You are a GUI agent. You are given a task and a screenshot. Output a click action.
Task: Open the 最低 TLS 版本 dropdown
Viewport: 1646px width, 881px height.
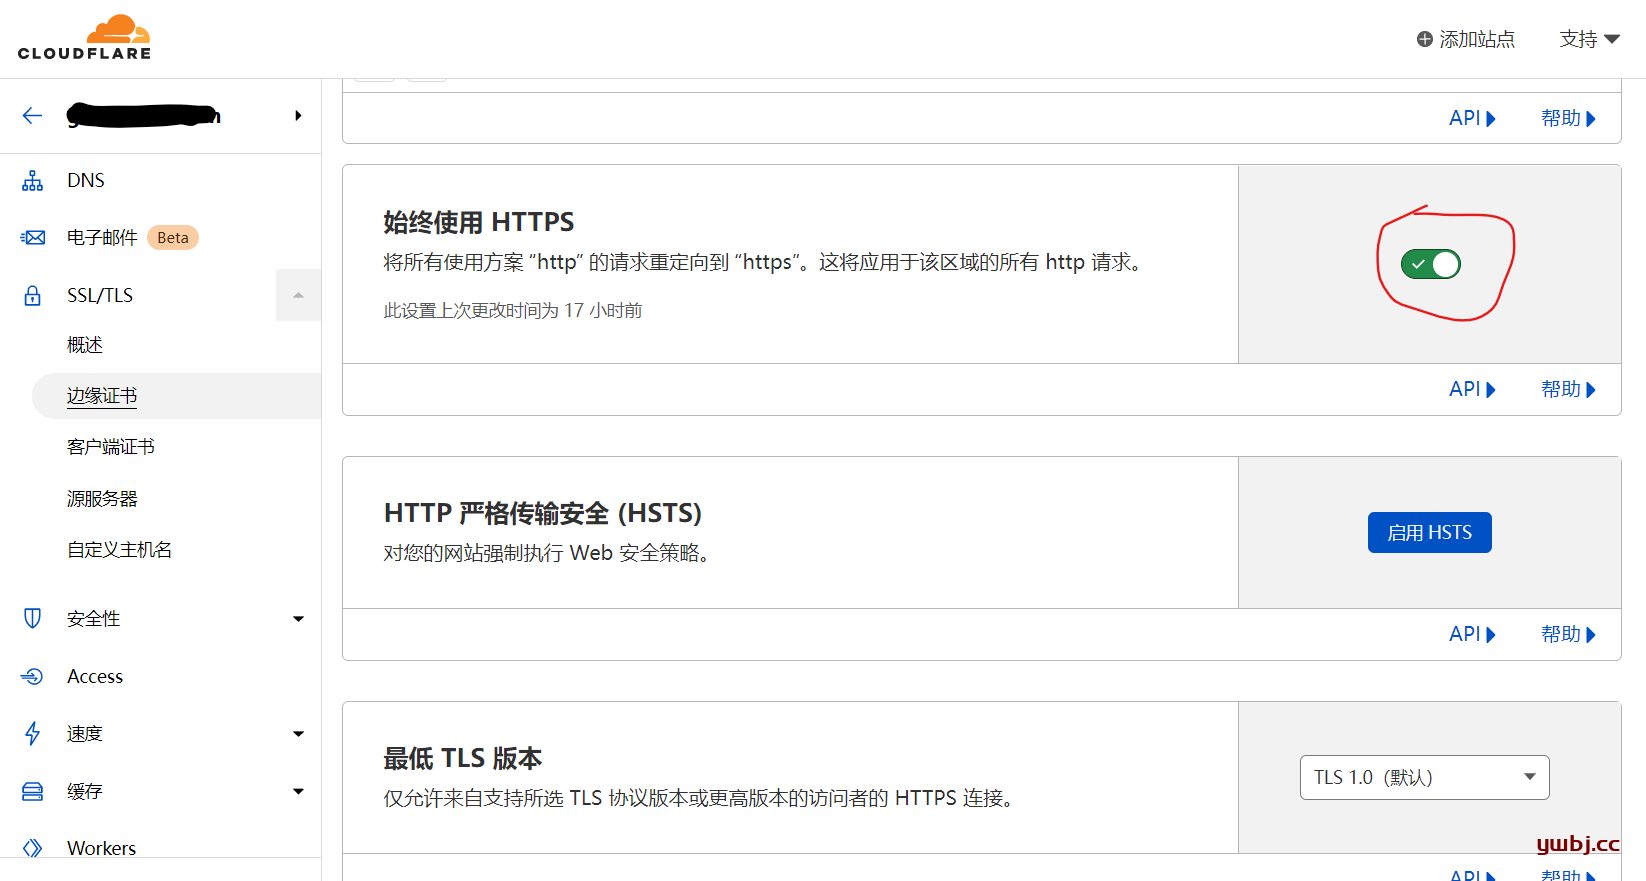pos(1424,777)
